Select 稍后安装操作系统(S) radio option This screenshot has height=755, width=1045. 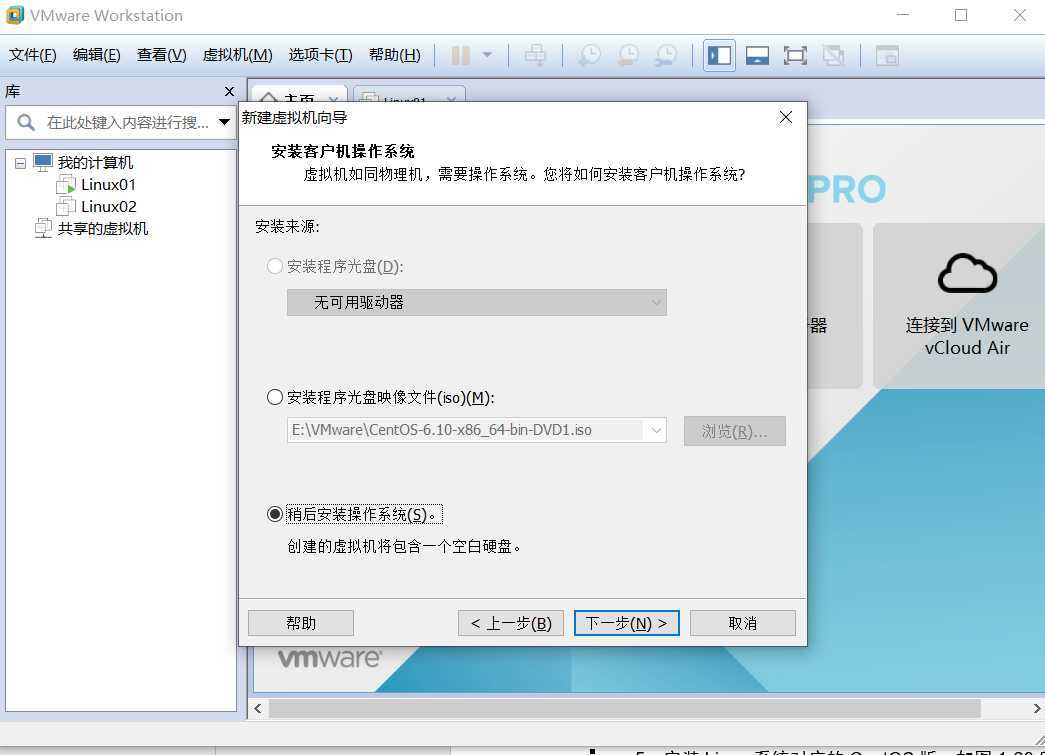(x=275, y=514)
